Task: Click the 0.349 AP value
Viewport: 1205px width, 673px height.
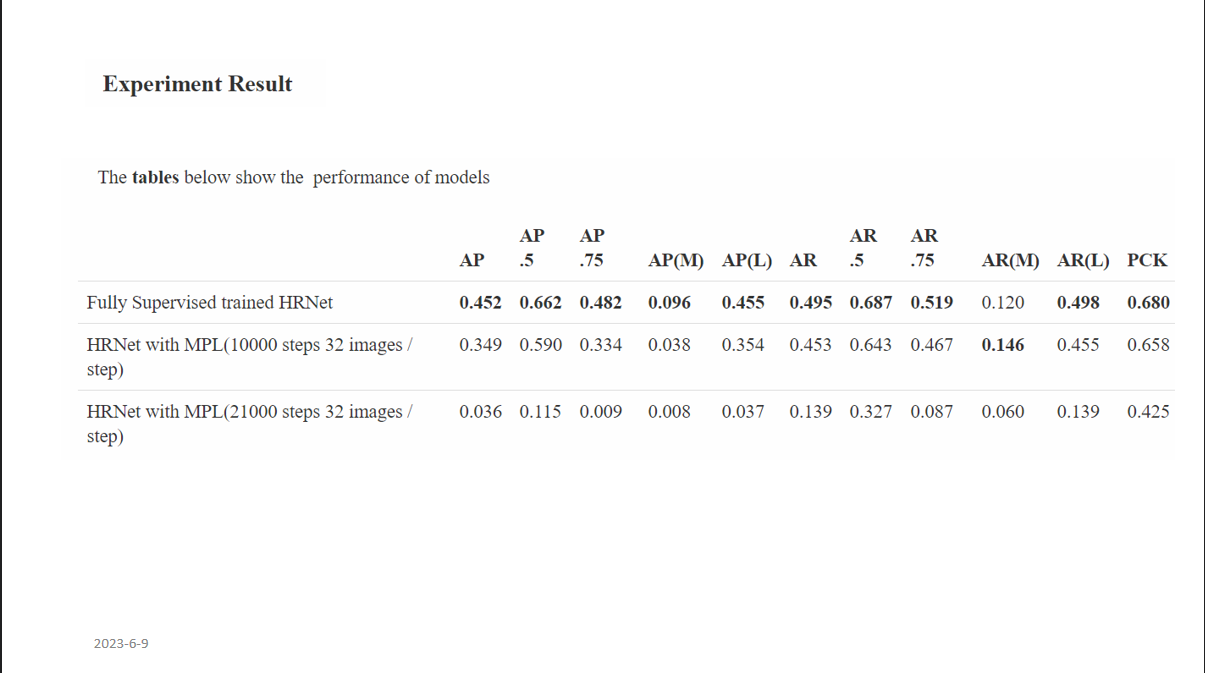Action: pos(480,344)
